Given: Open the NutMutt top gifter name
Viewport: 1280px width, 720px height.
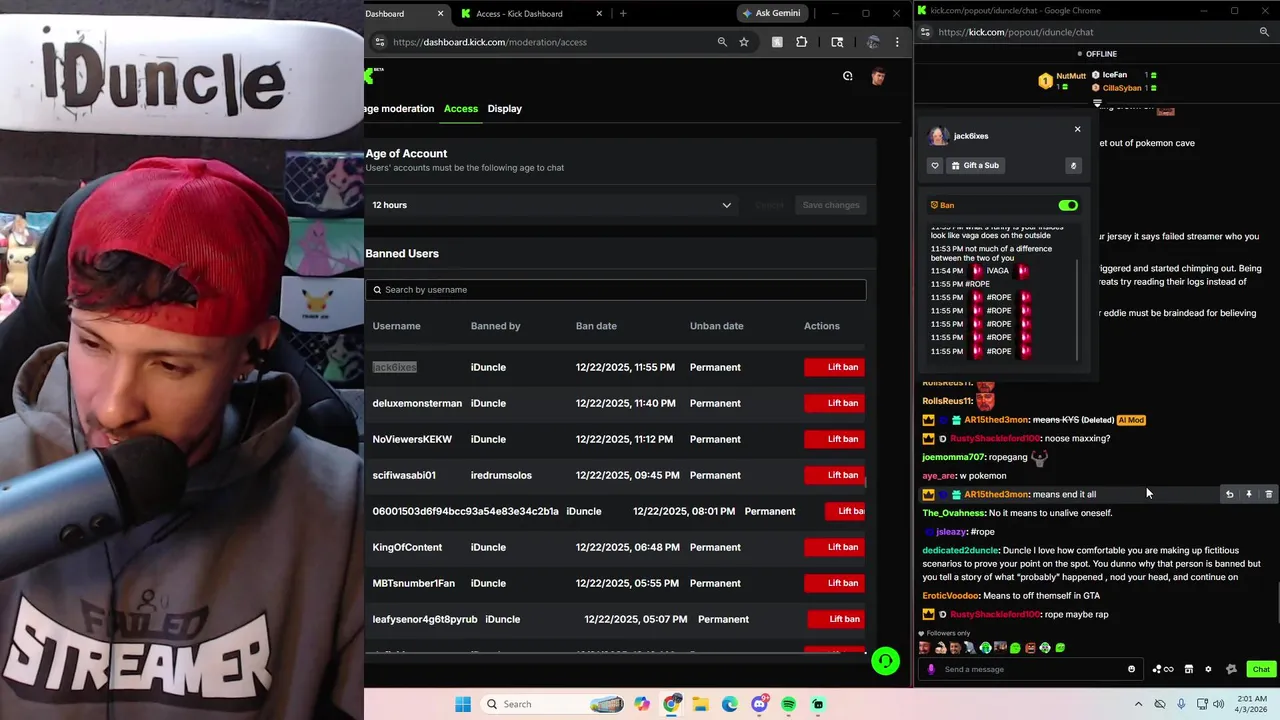Looking at the screenshot, I should click(1071, 76).
